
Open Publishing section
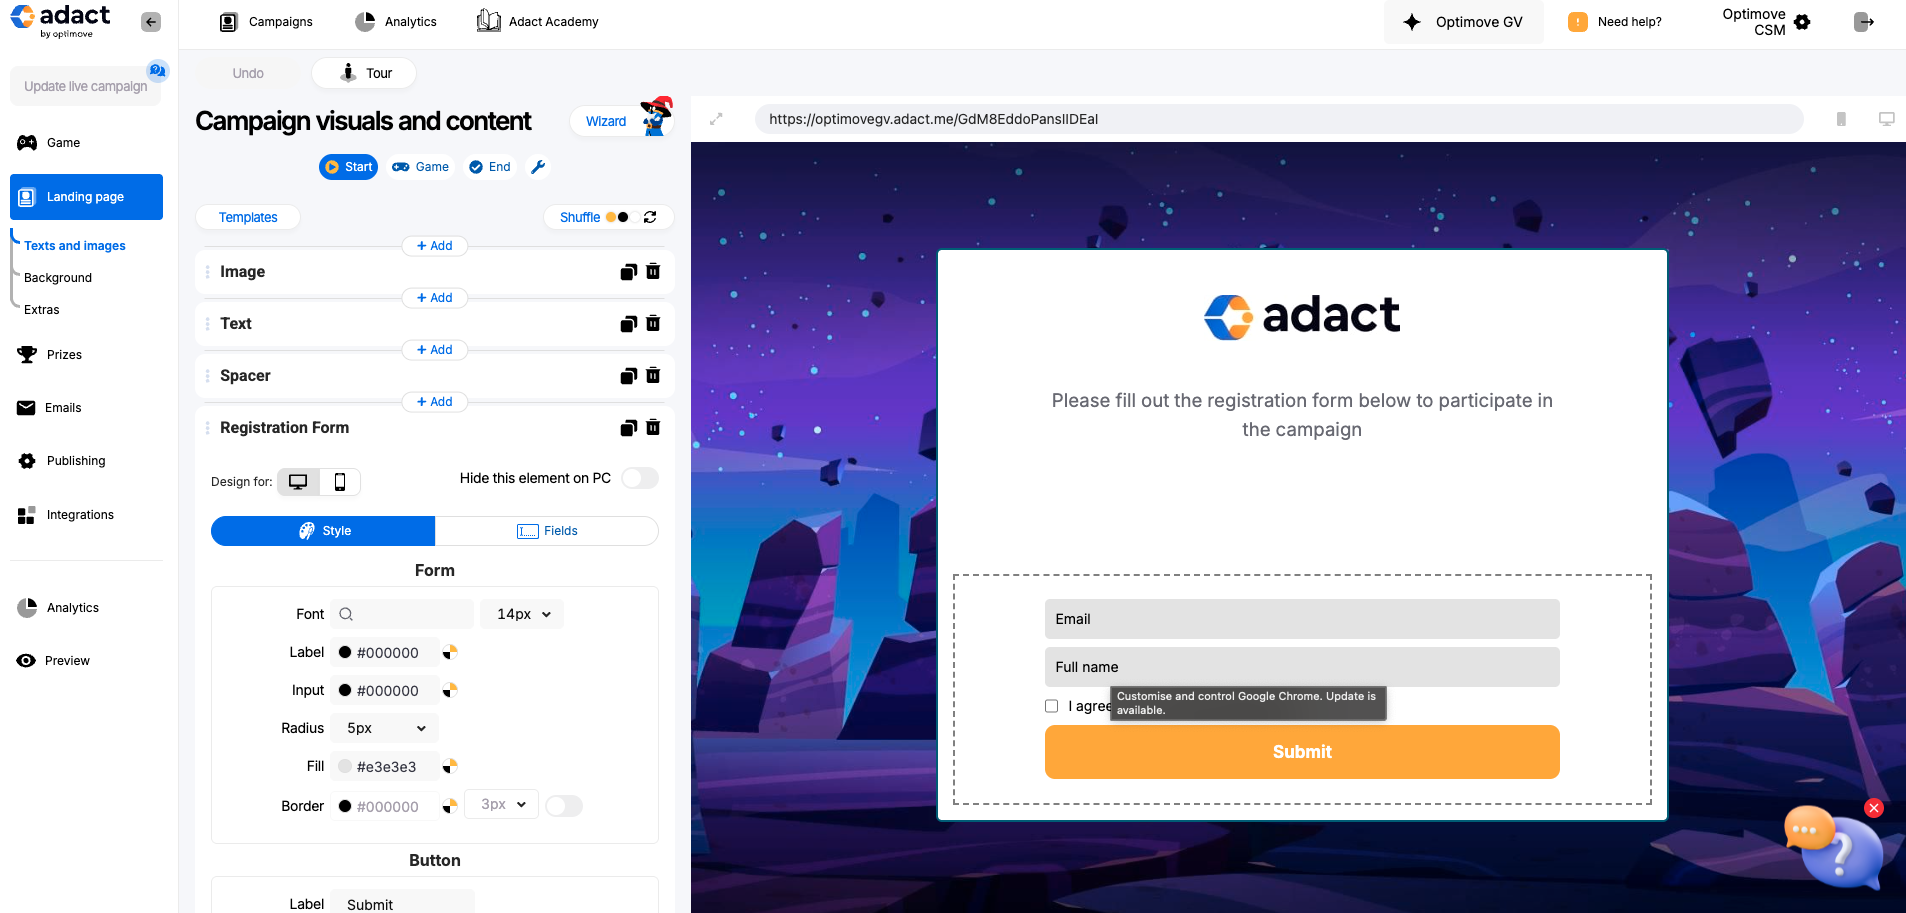[x=62, y=461]
